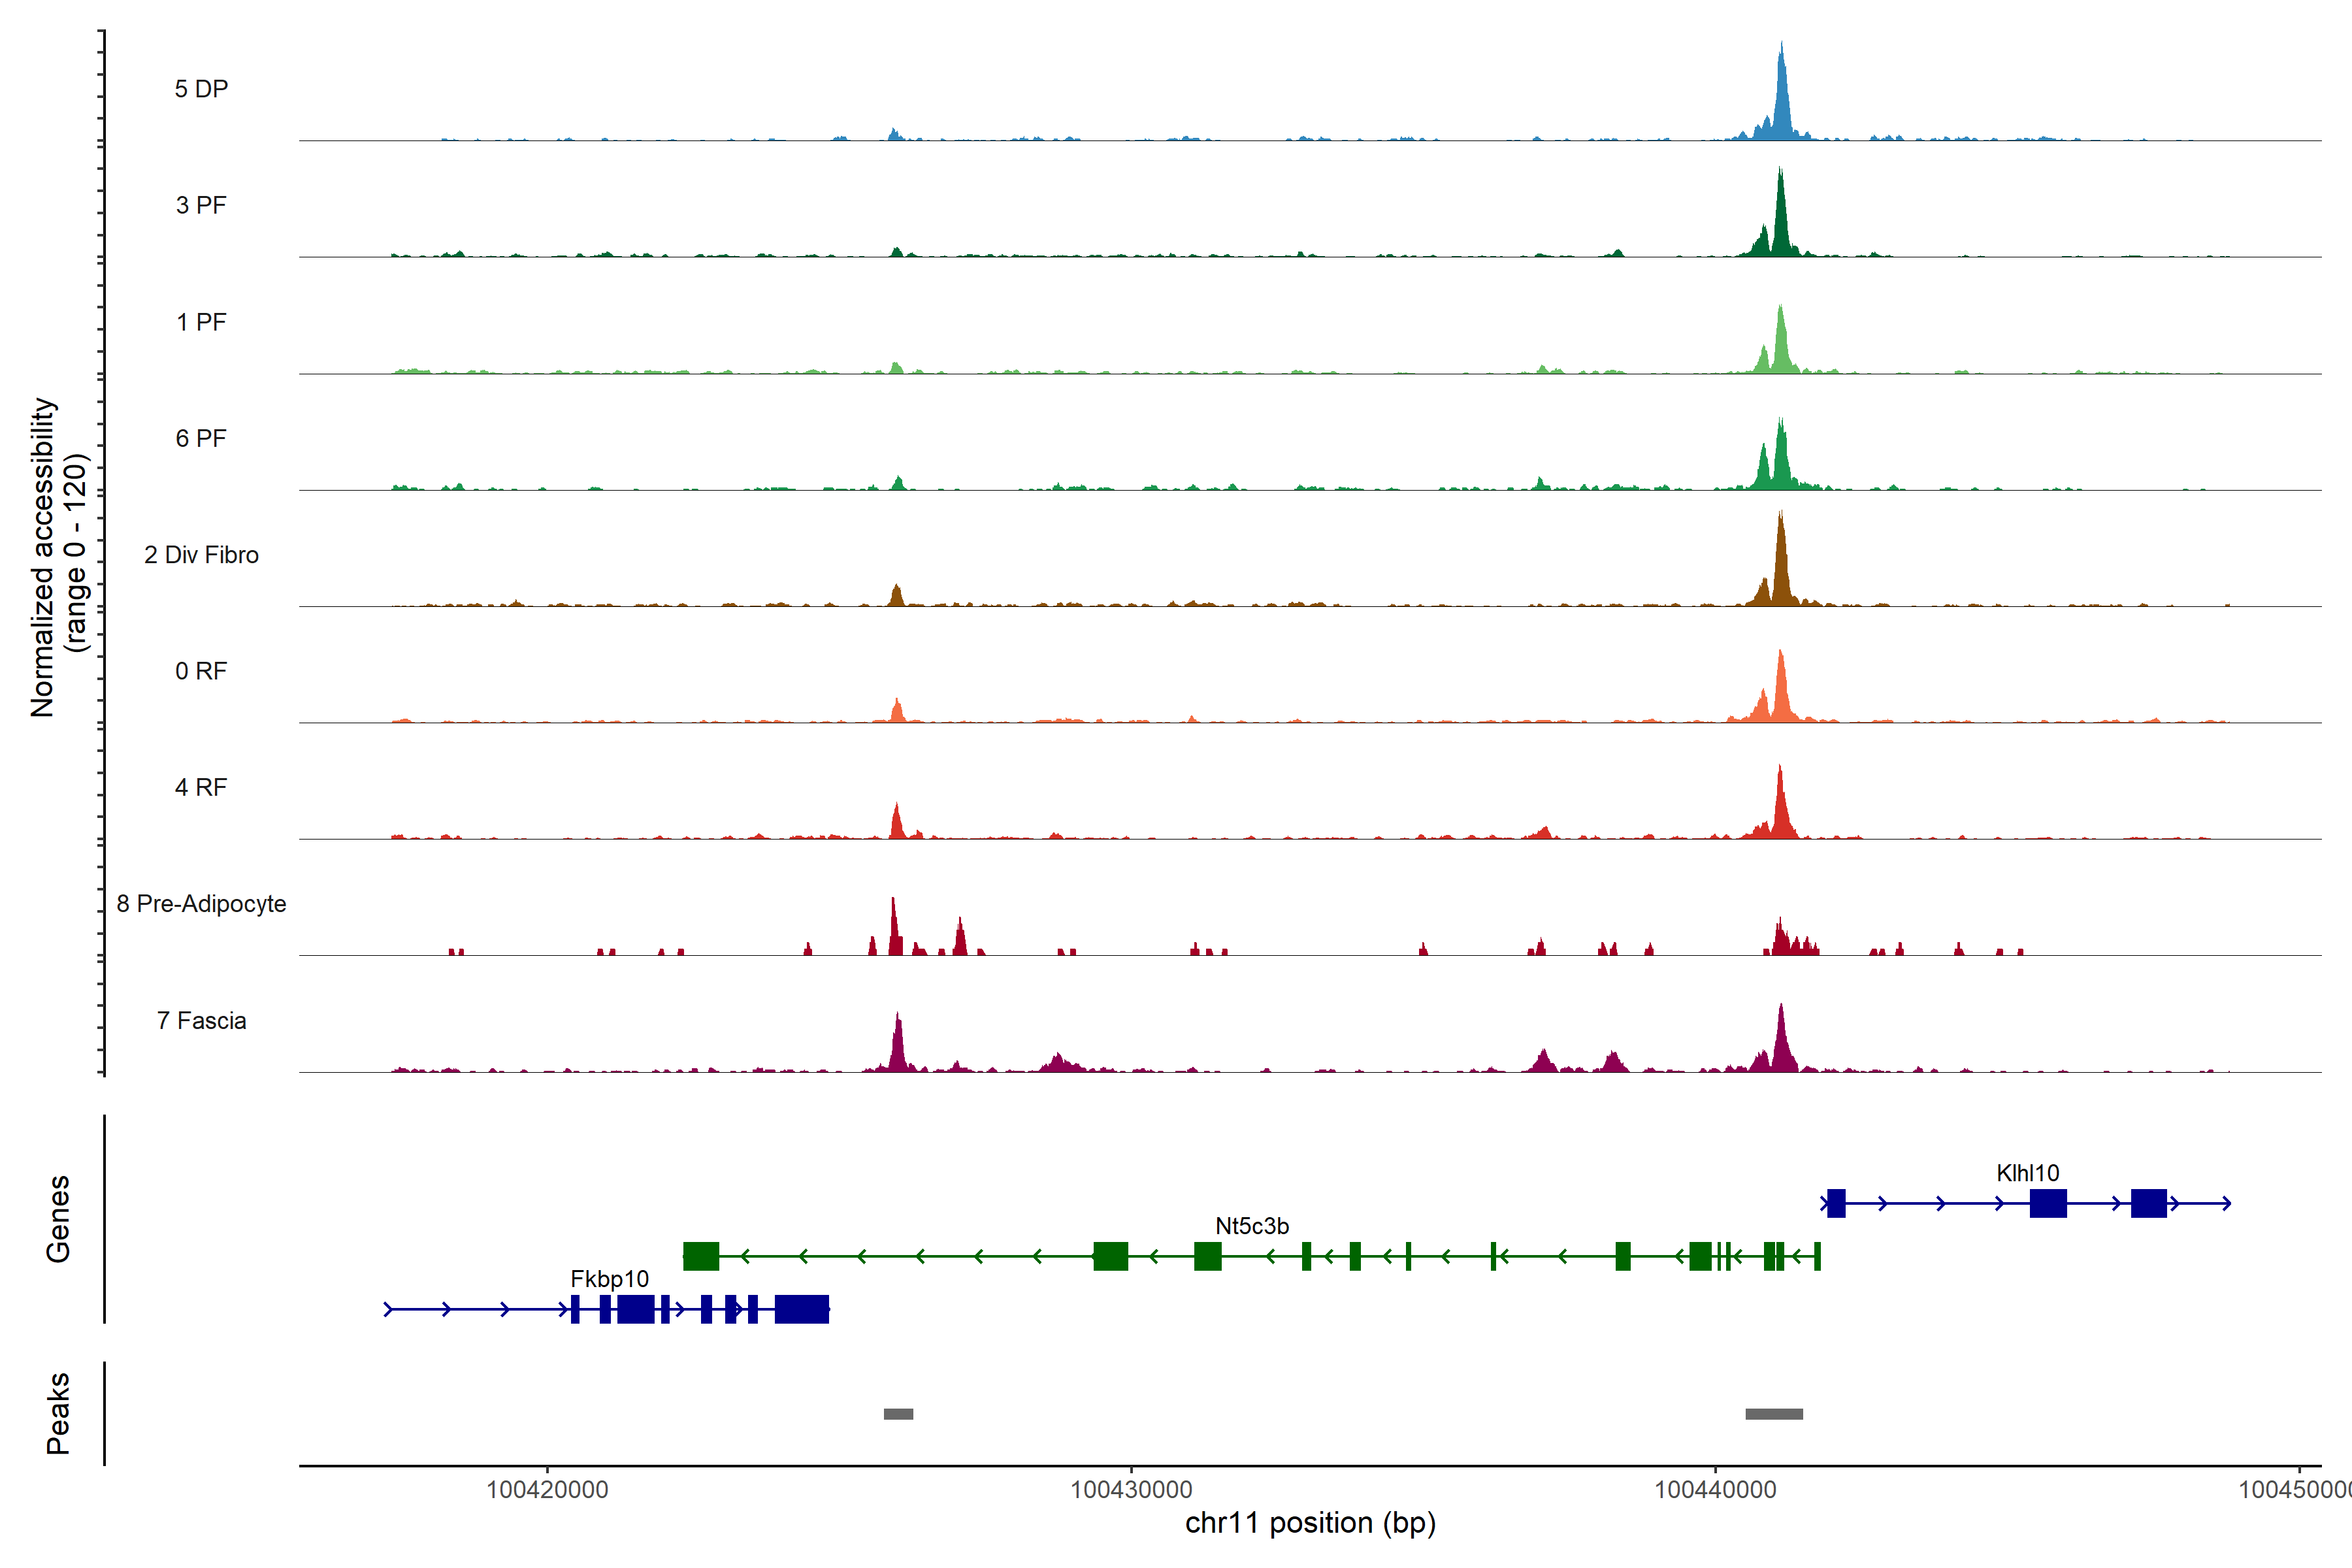Click the right gray peak region bar
This screenshot has height=1568, width=2352.
click(1774, 1414)
